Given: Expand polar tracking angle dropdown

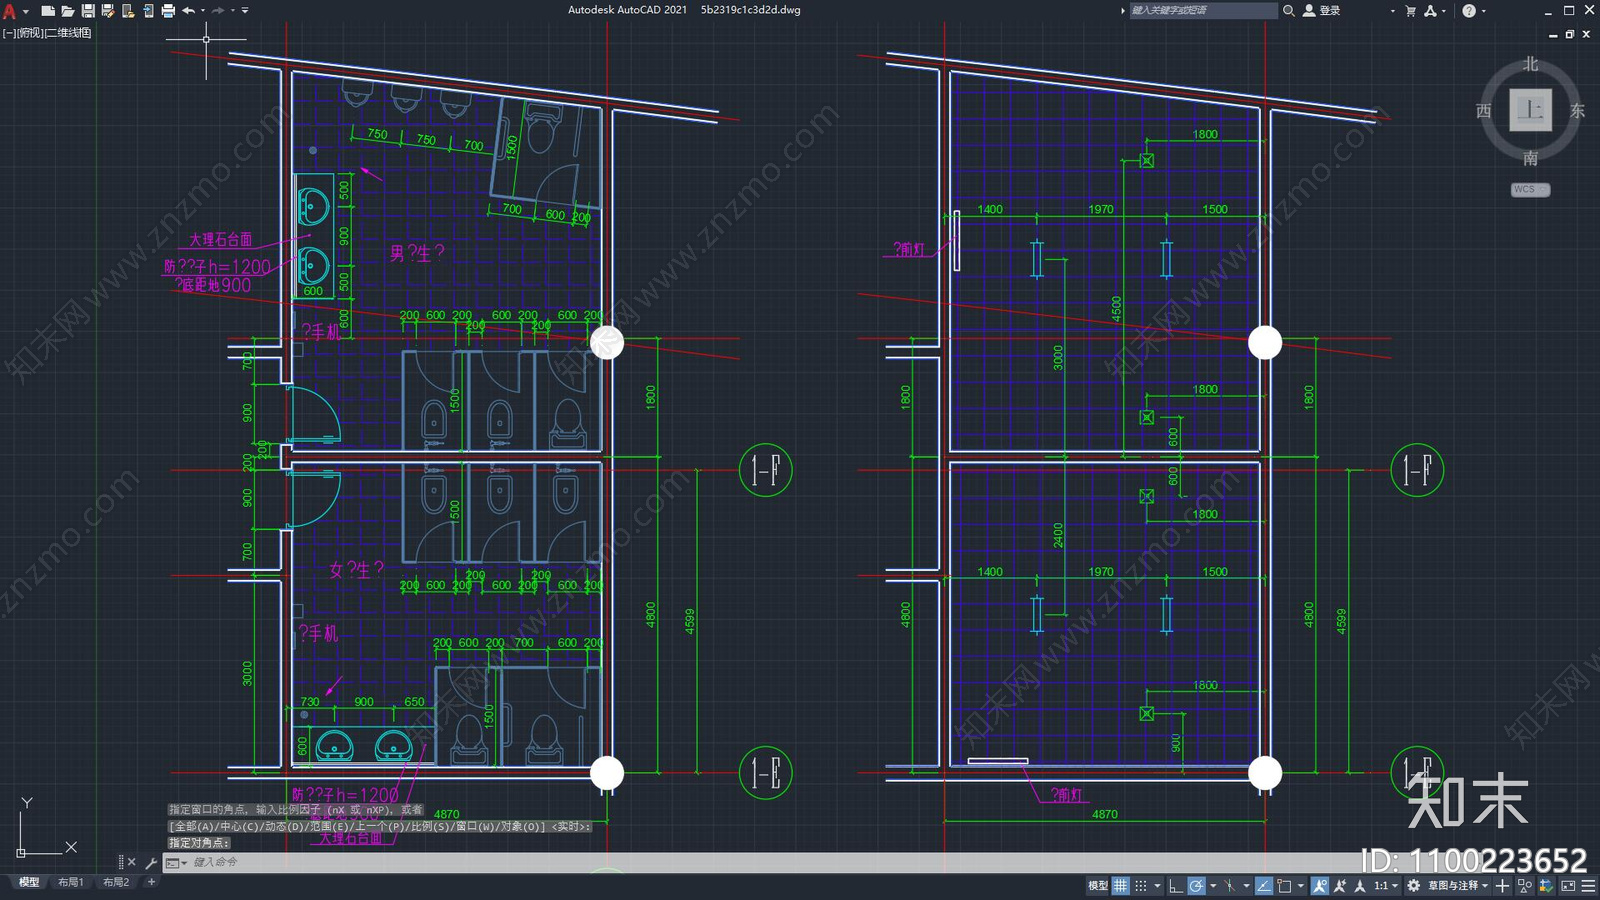Looking at the screenshot, I should (x=1213, y=886).
